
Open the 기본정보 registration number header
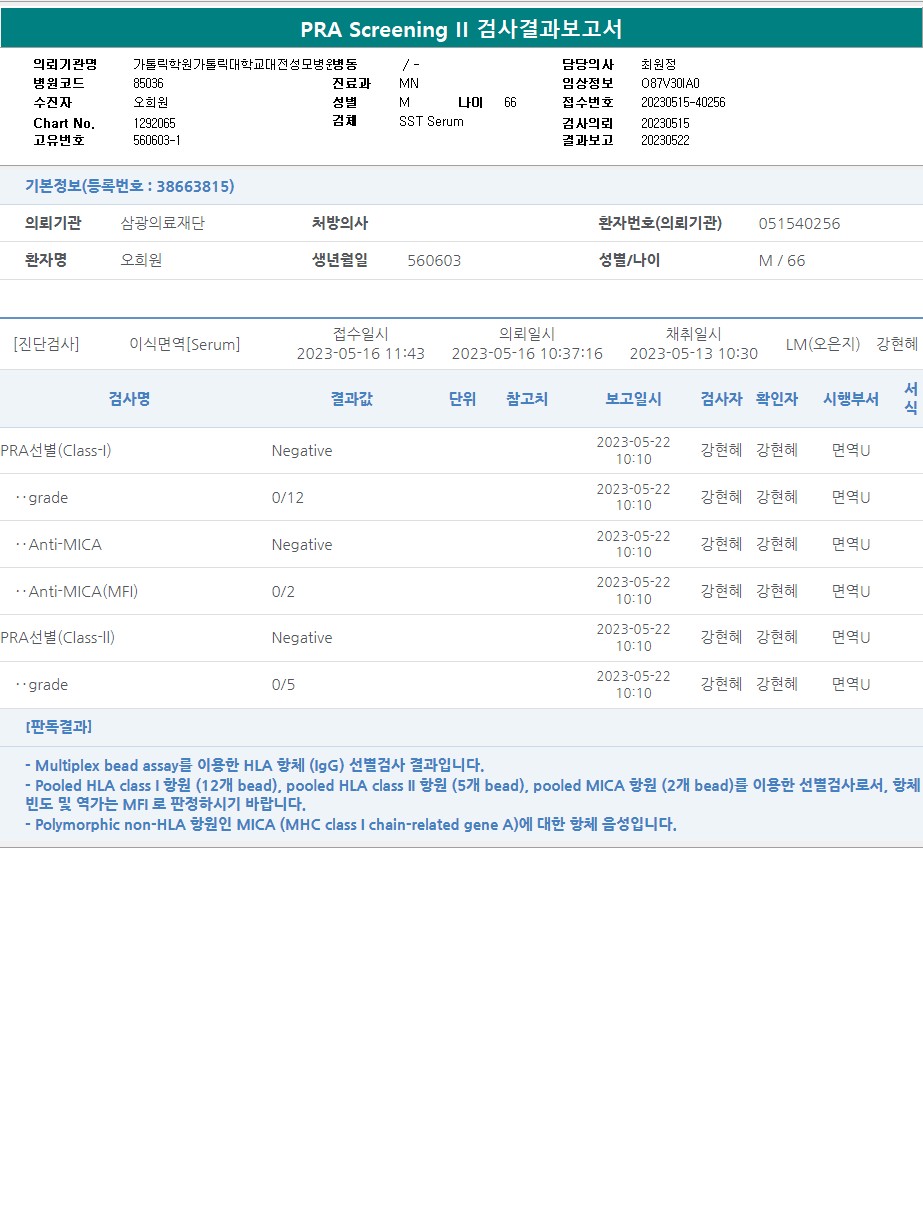tap(130, 186)
